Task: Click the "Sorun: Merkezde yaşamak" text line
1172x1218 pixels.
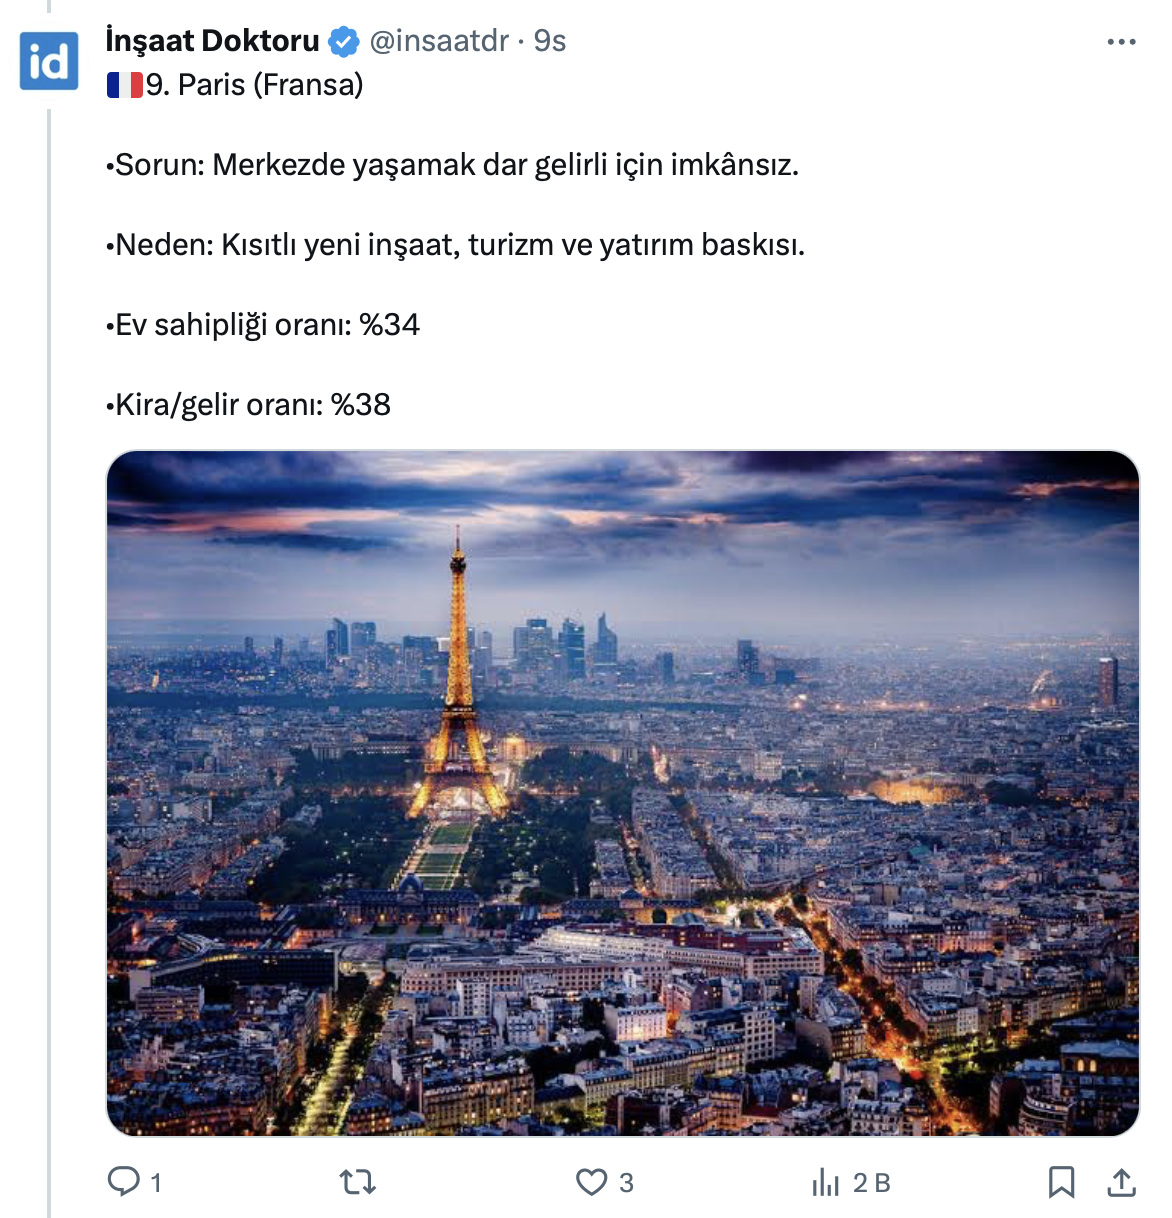Action: (x=452, y=165)
